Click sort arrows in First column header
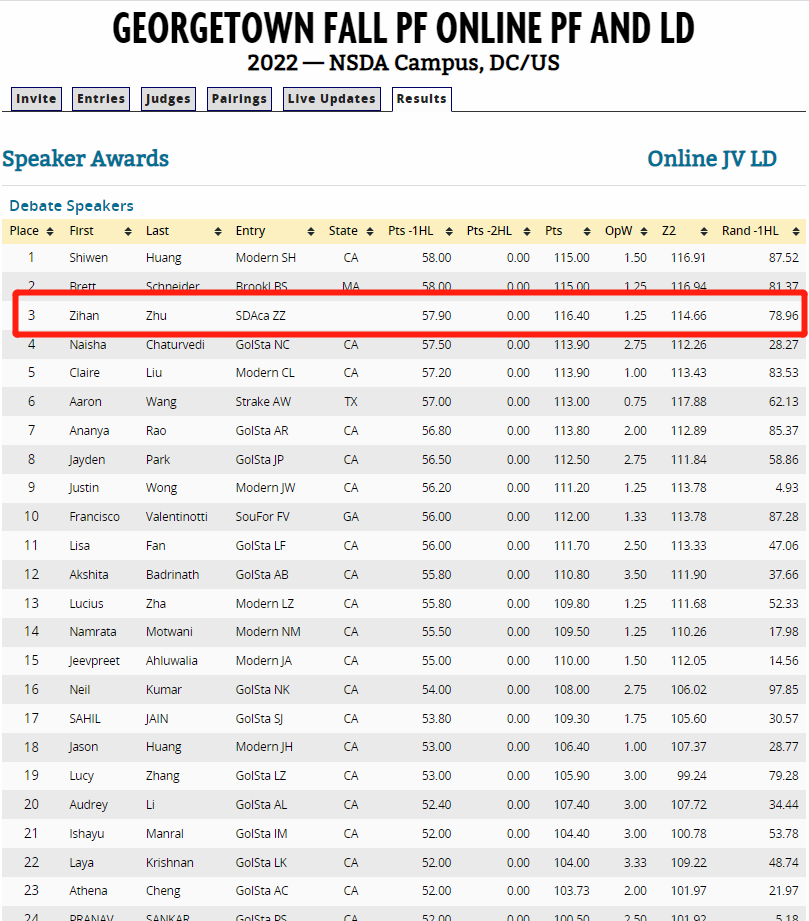809x921 pixels. (x=127, y=231)
